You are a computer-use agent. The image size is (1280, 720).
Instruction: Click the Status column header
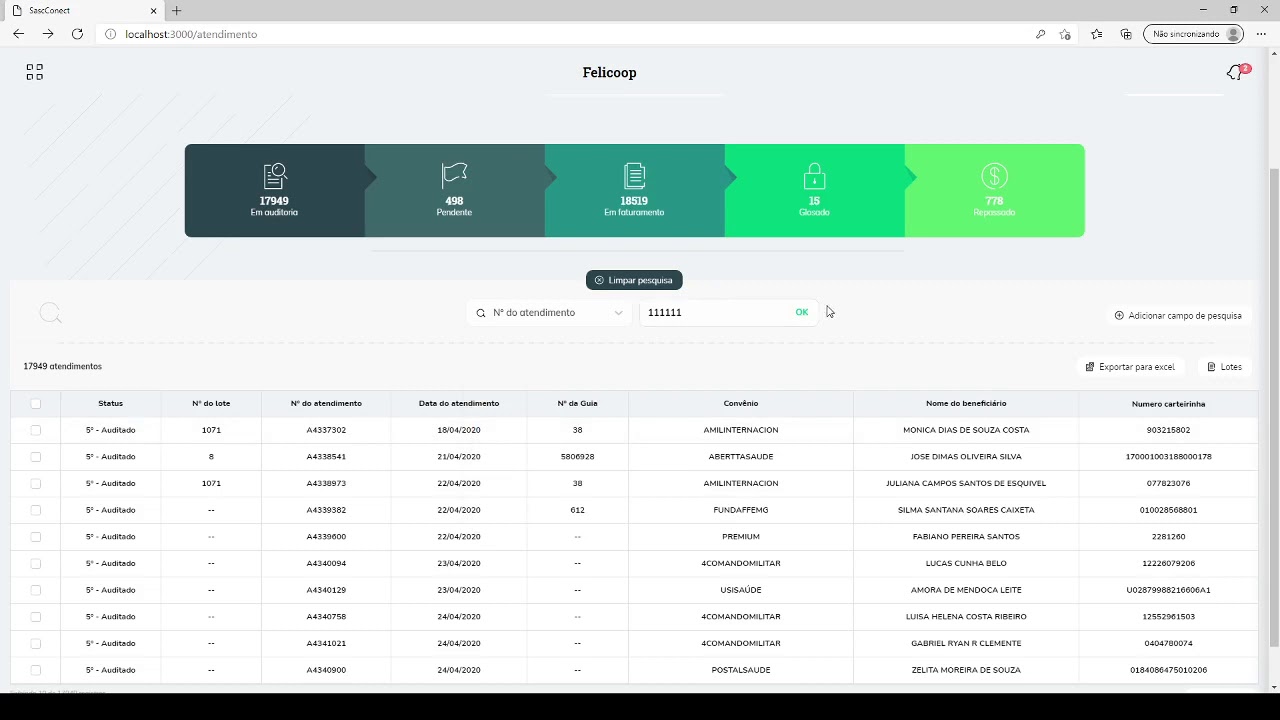click(111, 404)
